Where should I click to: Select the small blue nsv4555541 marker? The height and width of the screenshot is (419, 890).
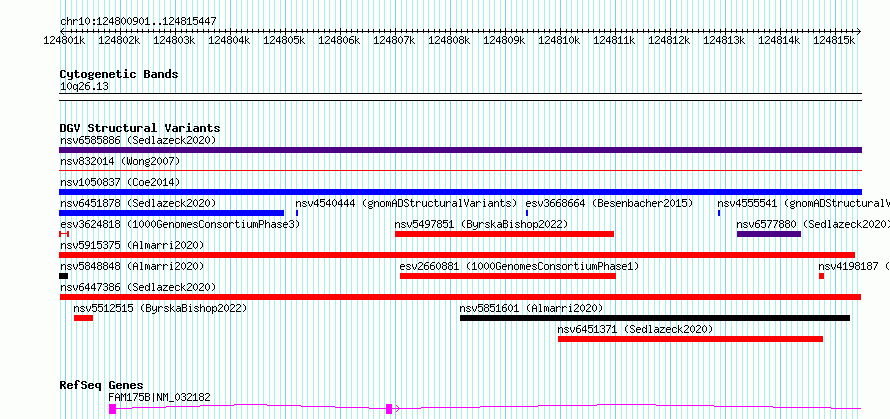(719, 213)
